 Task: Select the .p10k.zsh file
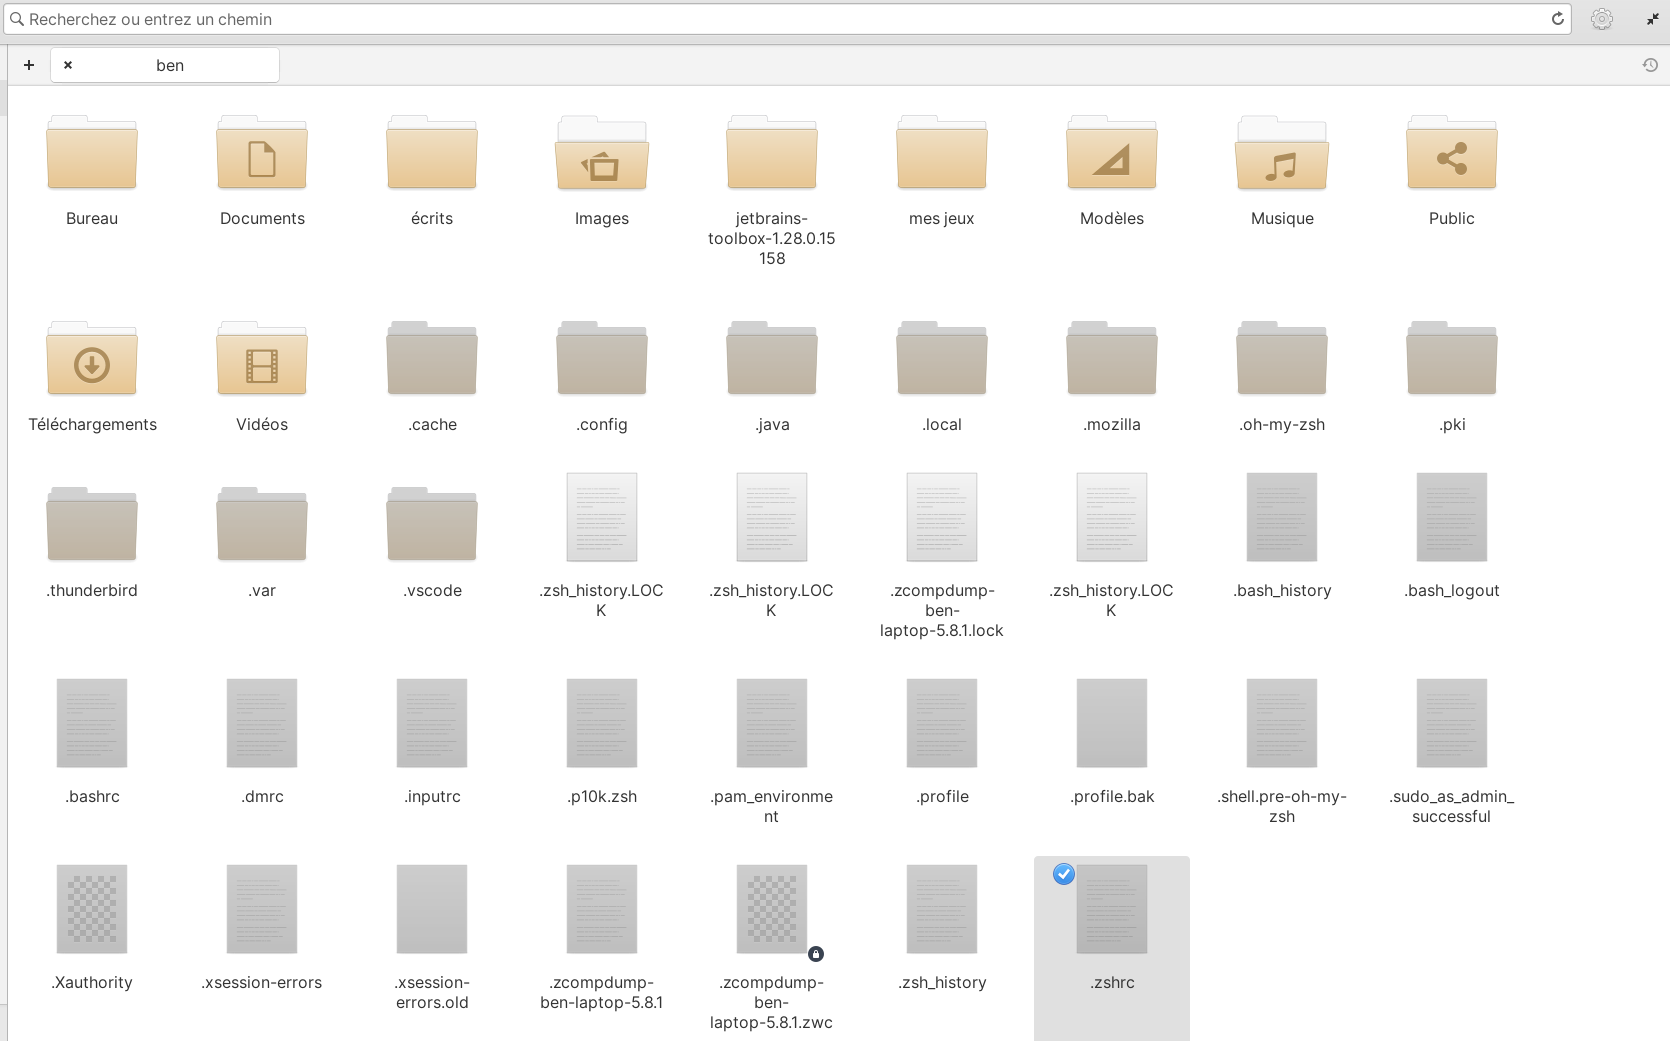pyautogui.click(x=602, y=723)
